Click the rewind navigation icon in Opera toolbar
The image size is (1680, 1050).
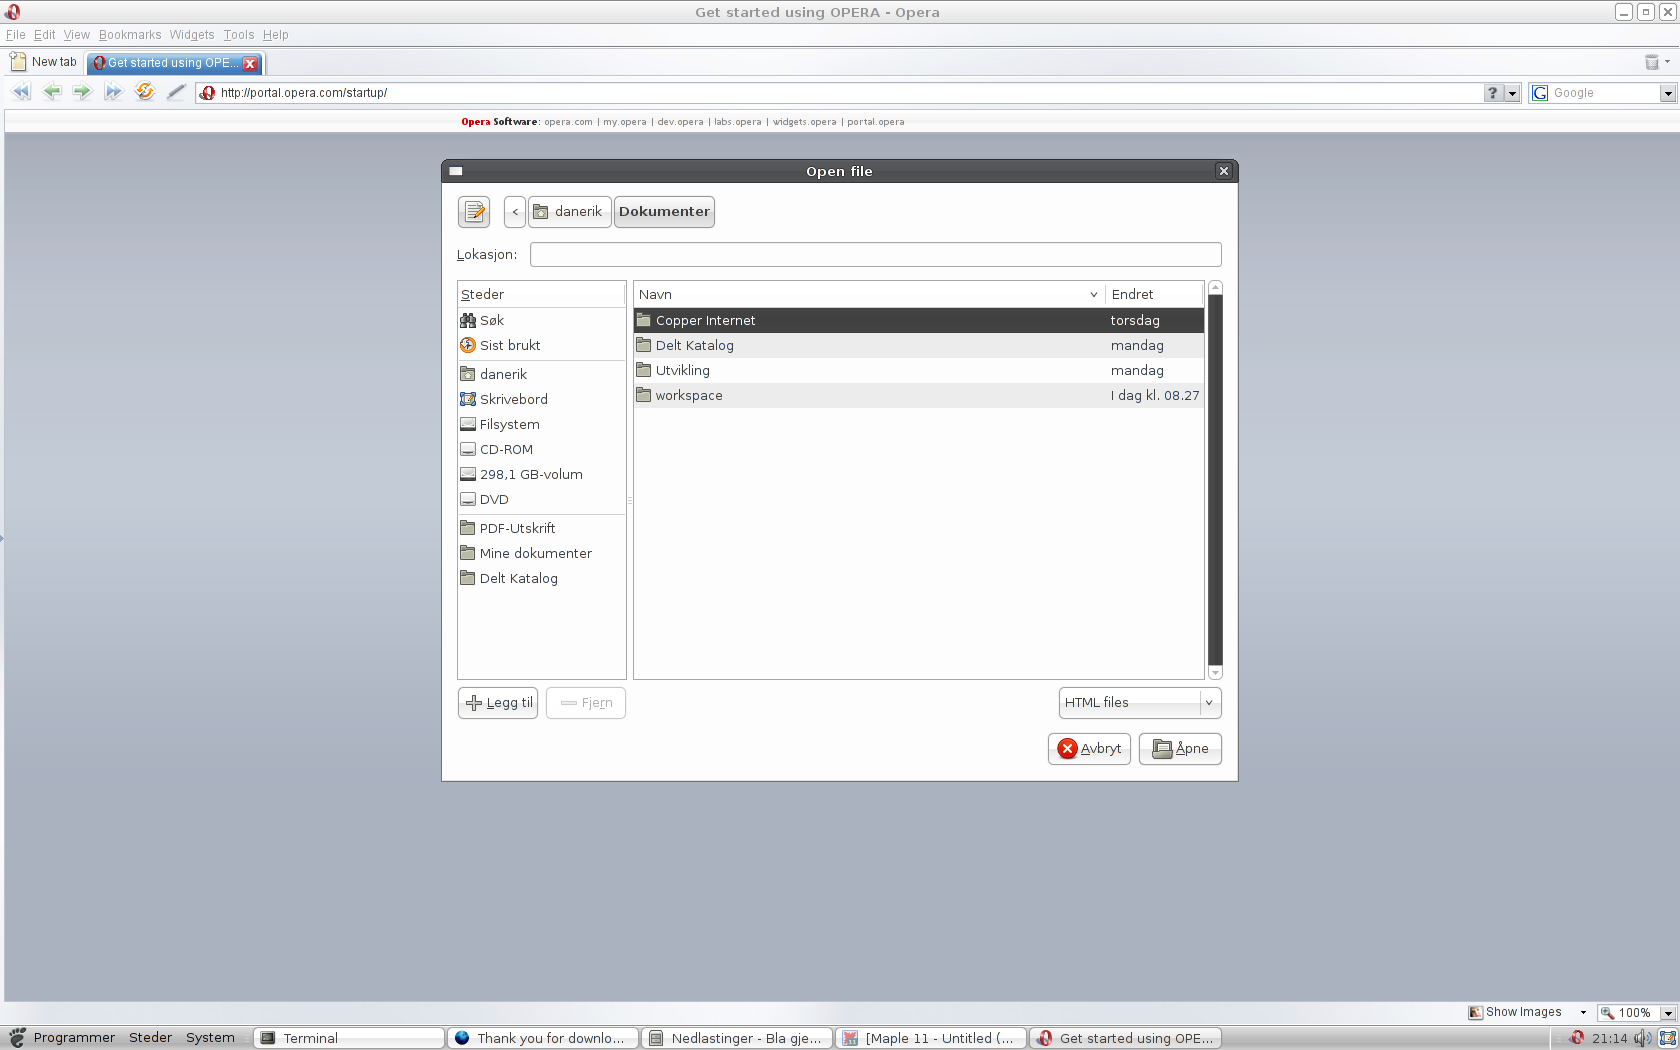(x=21, y=92)
